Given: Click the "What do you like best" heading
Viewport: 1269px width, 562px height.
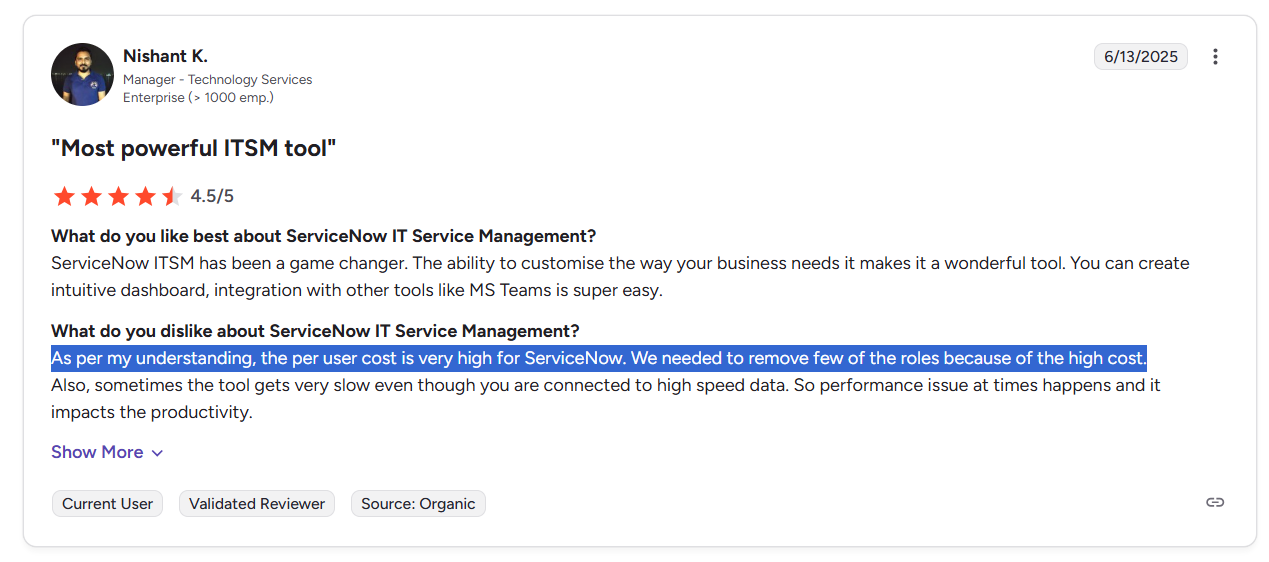Looking at the screenshot, I should 323,236.
